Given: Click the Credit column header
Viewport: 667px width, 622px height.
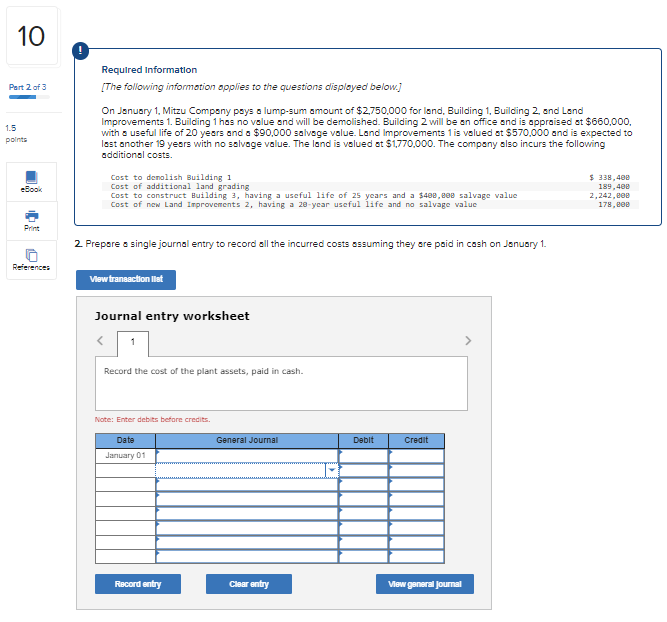Looking at the screenshot, I should point(416,441).
